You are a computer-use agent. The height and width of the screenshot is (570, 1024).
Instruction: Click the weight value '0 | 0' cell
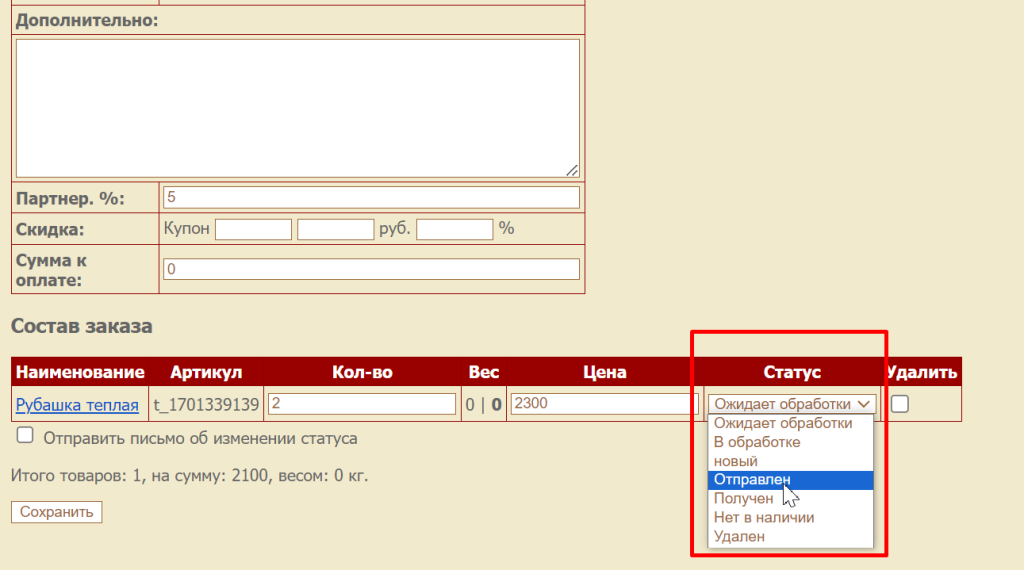pos(483,405)
